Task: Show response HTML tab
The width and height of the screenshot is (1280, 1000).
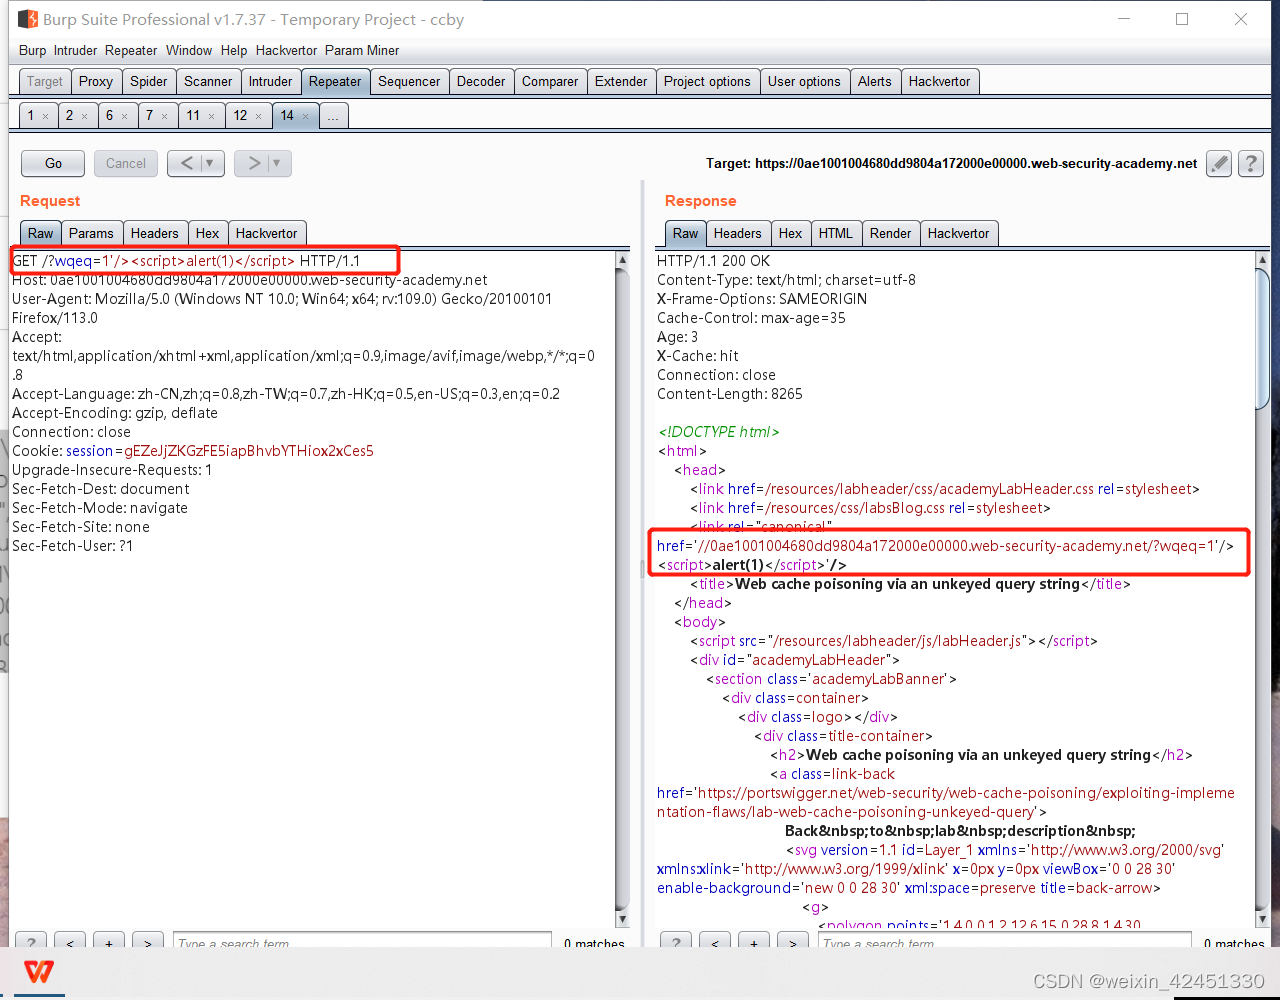Action: (836, 233)
